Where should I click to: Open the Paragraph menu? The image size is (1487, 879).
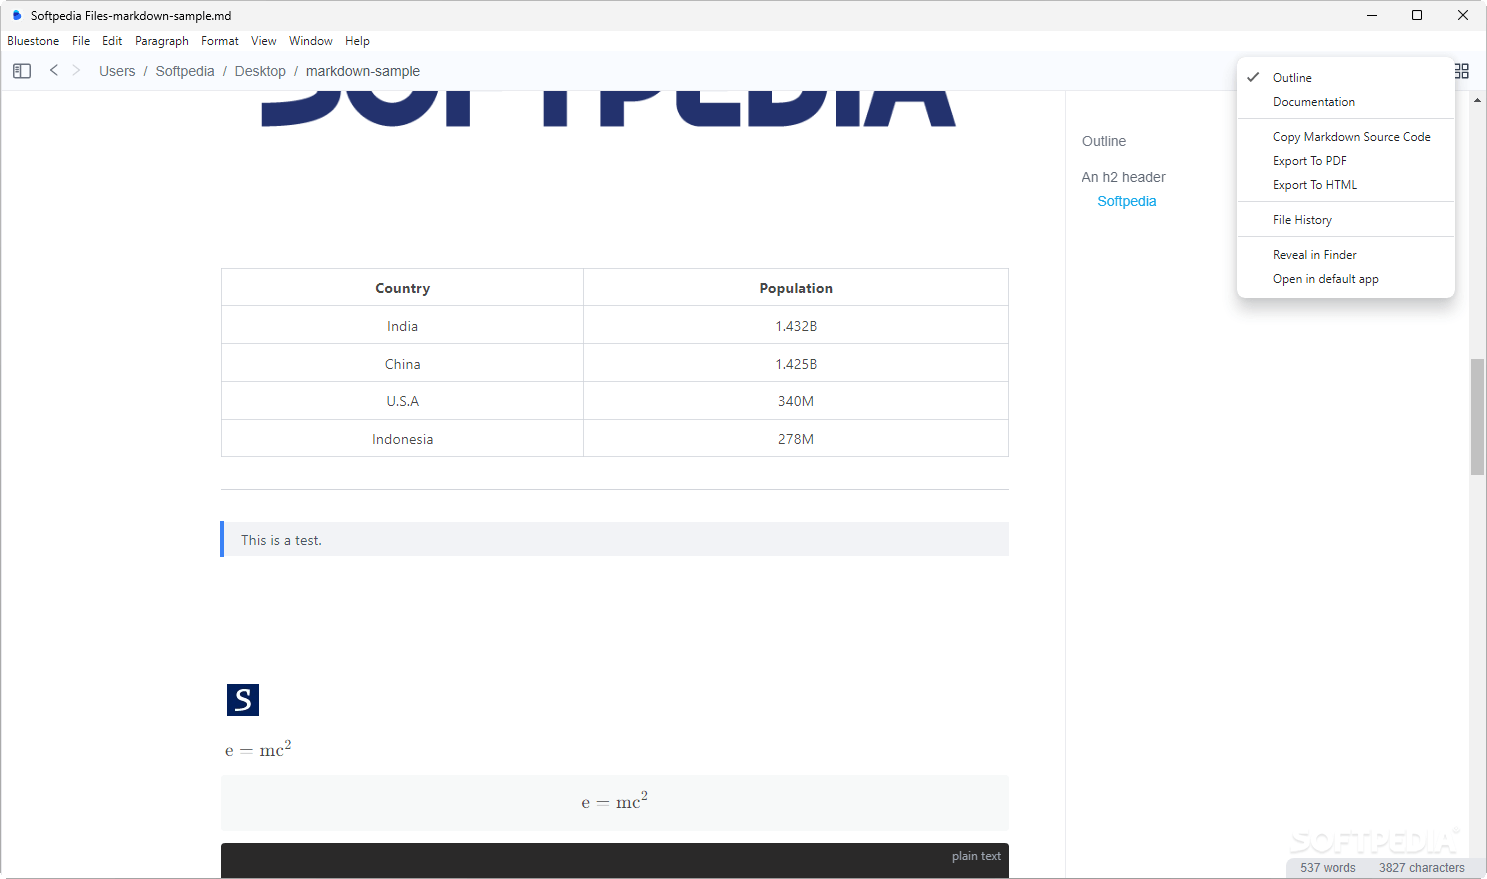(x=162, y=41)
